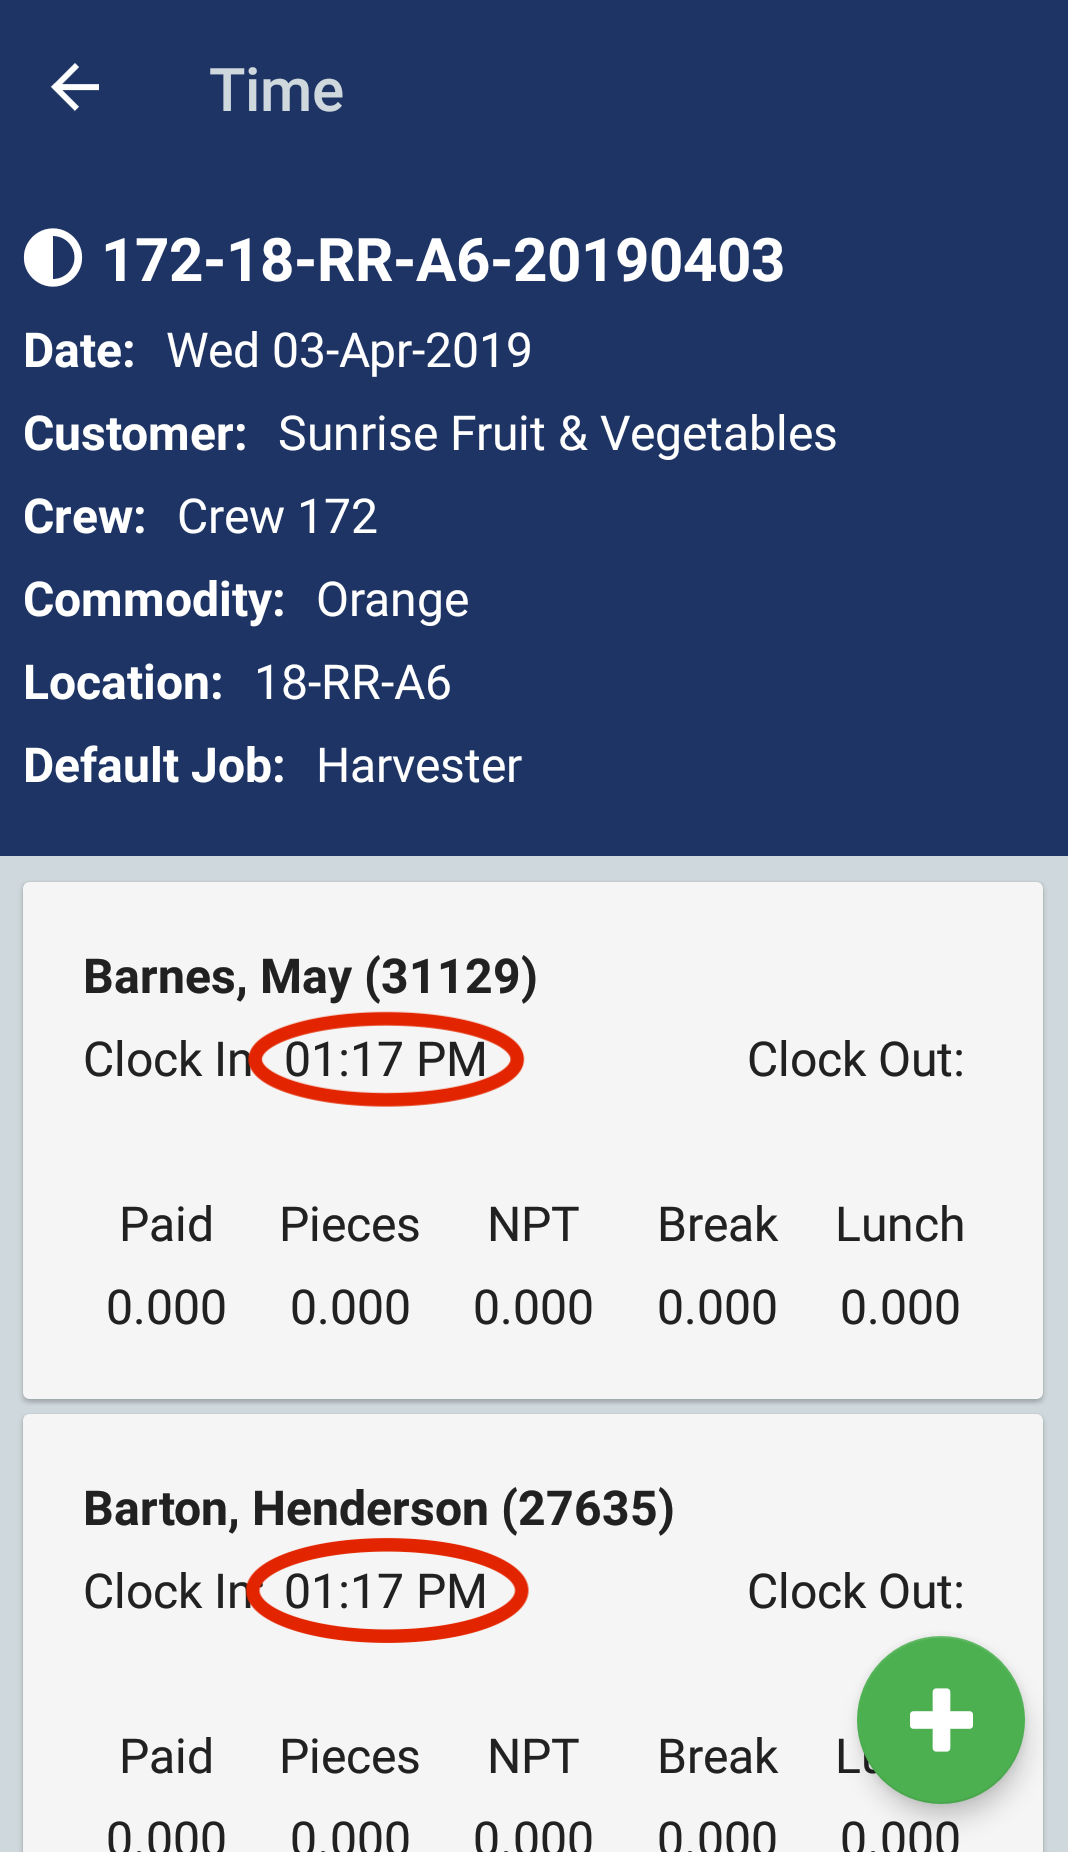Open Barton, Henderson (27635) employee card

pyautogui.click(x=378, y=1509)
